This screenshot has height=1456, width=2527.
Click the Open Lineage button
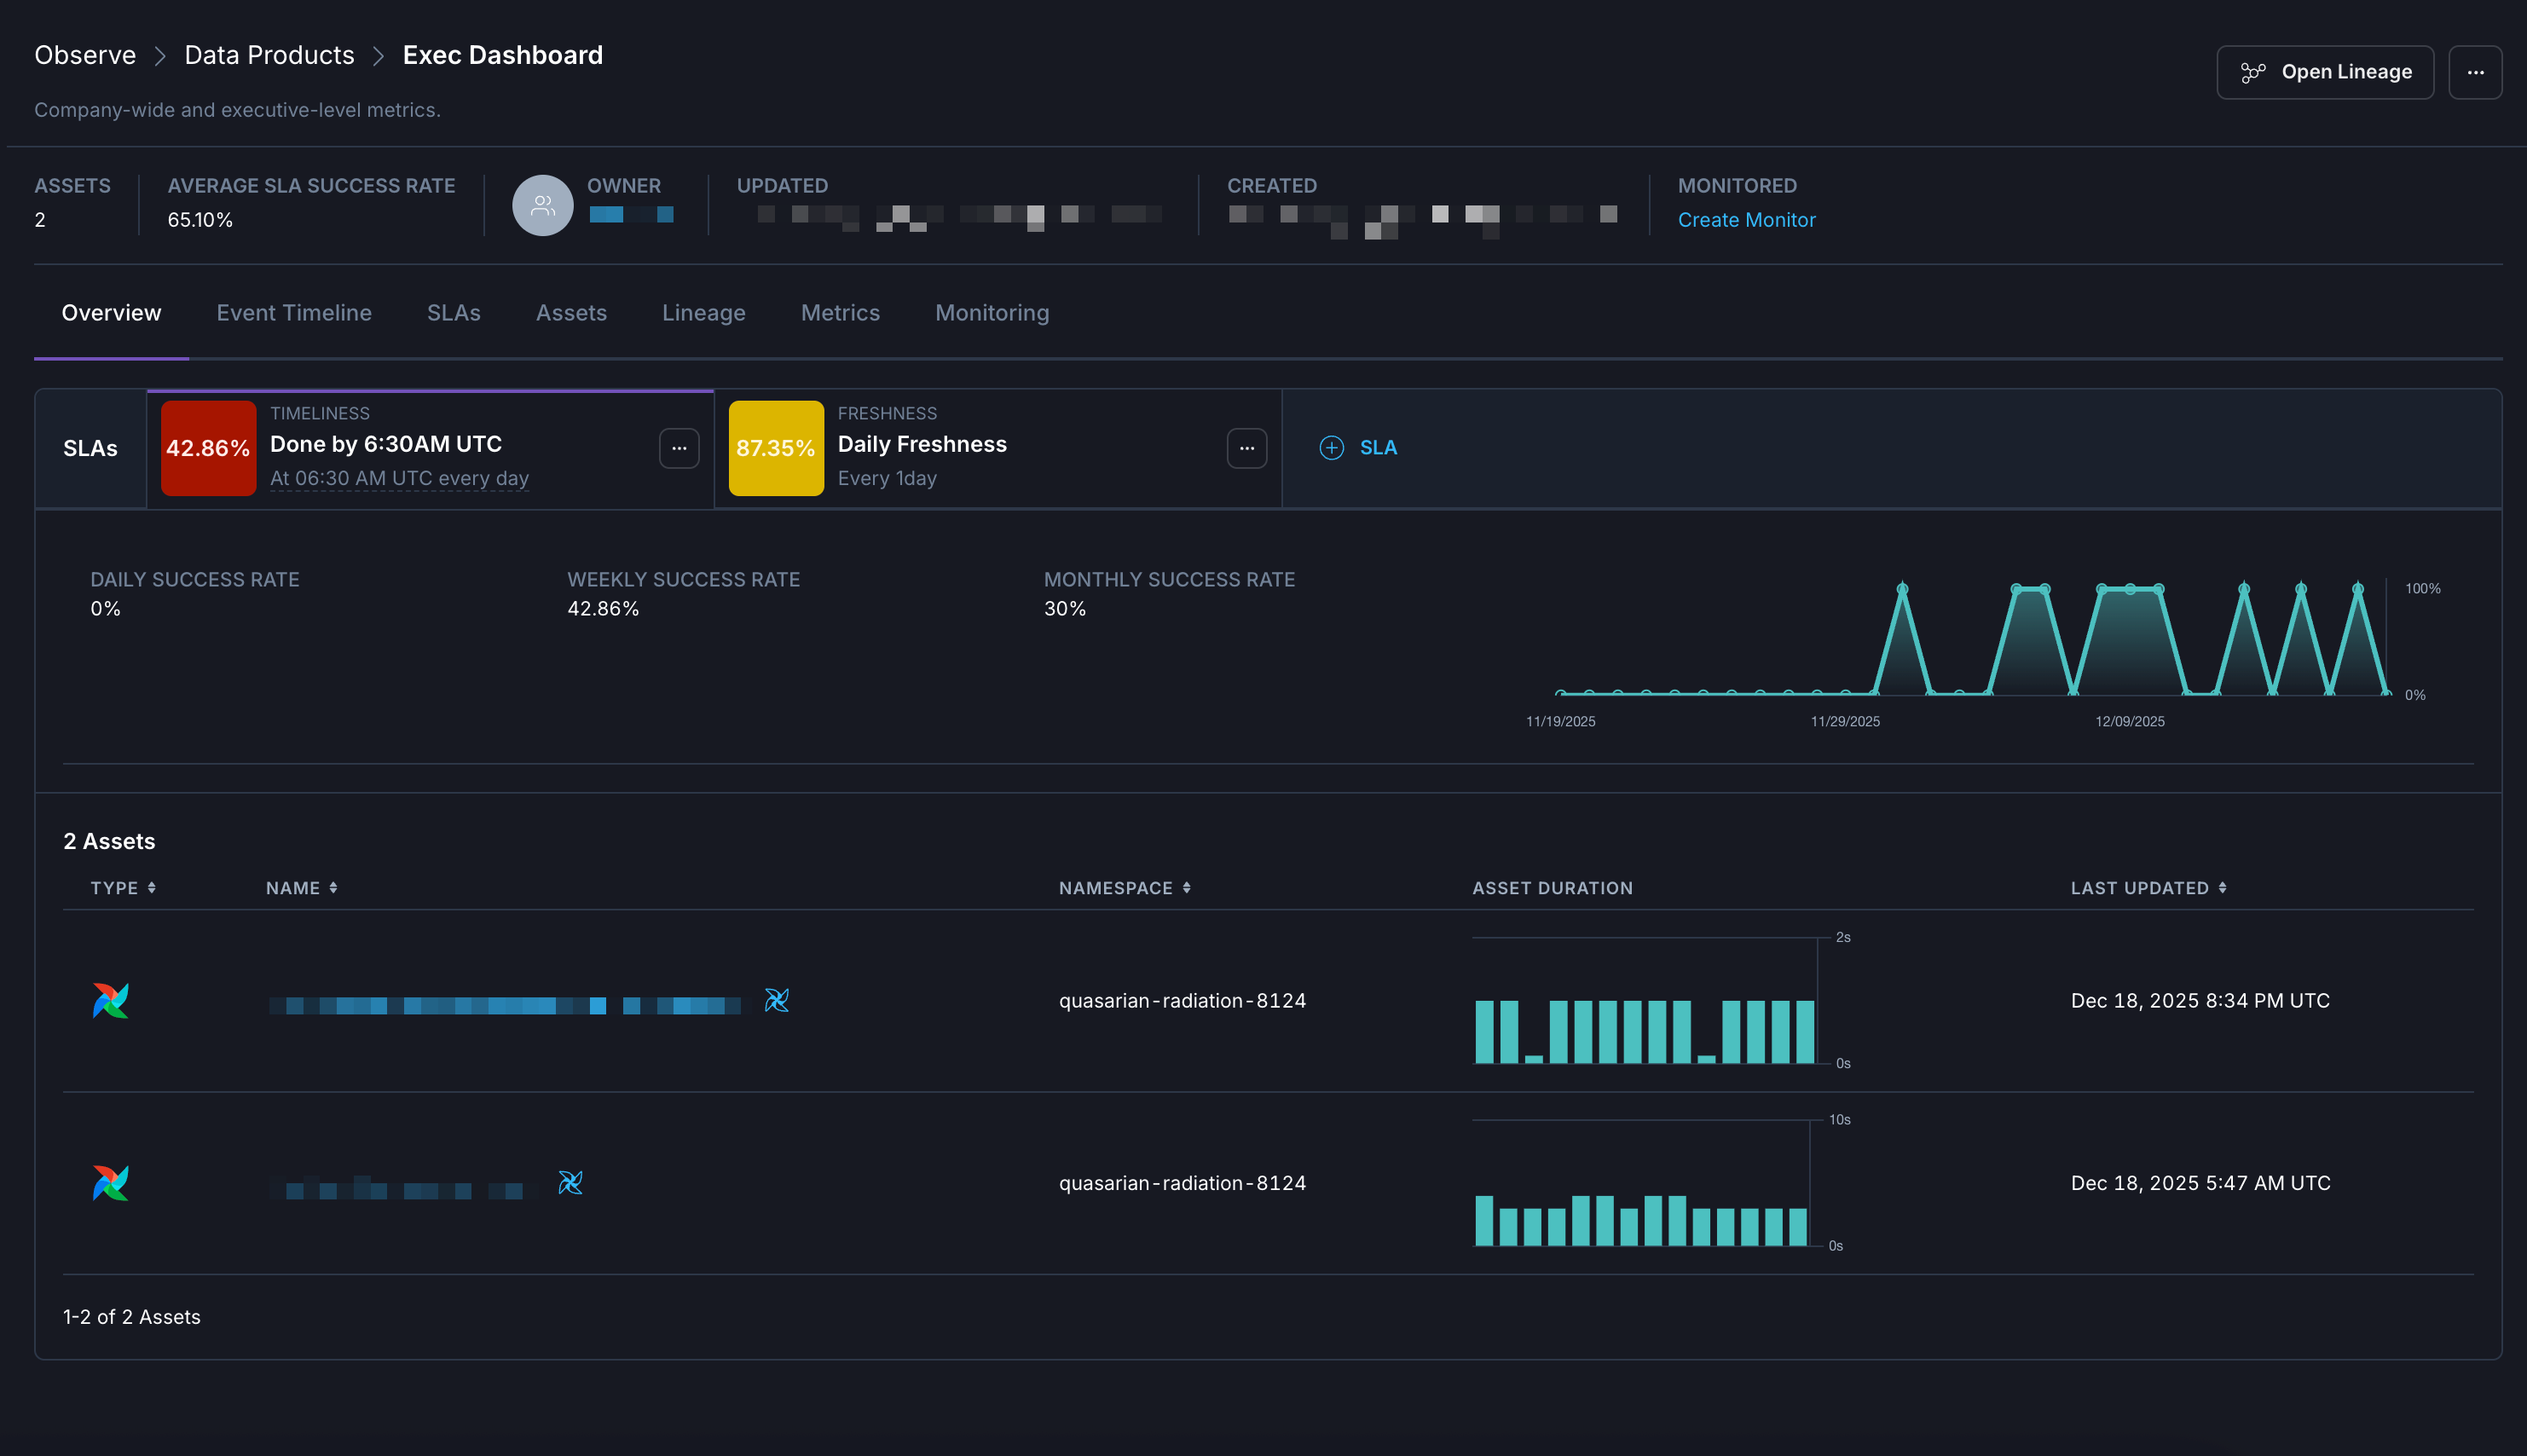2325,71
